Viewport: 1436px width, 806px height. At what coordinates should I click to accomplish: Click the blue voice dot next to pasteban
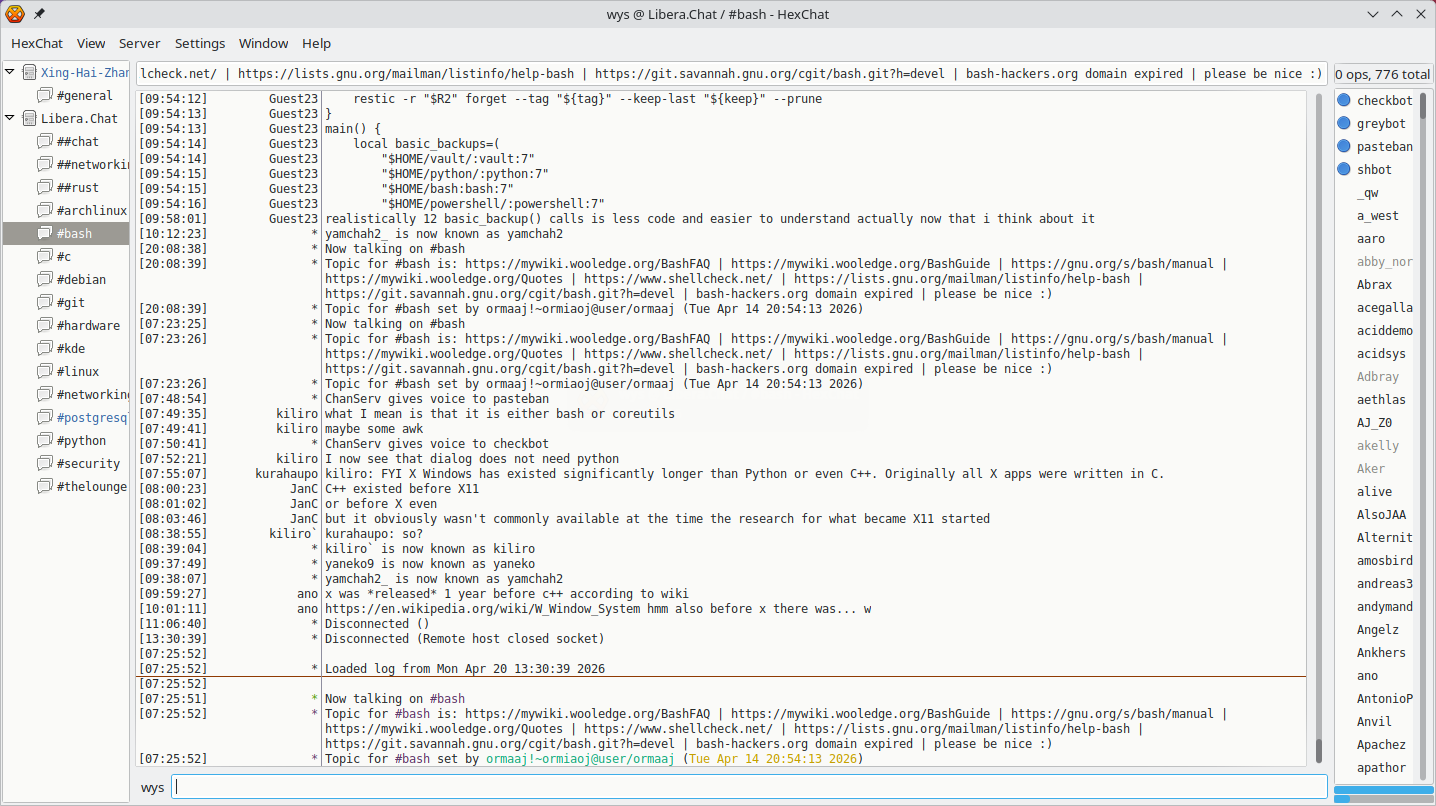(x=1344, y=146)
